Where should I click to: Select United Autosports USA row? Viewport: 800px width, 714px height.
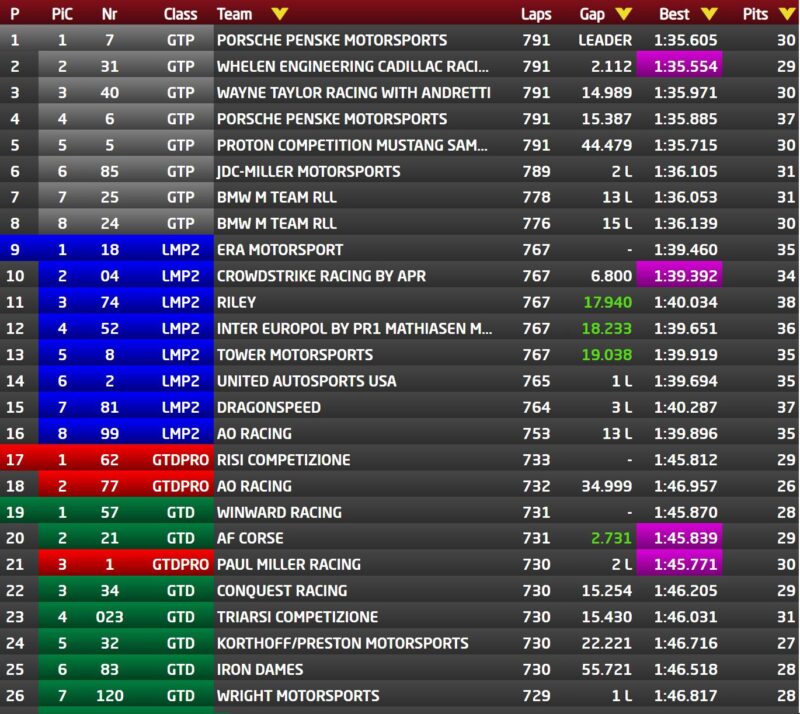pos(400,381)
